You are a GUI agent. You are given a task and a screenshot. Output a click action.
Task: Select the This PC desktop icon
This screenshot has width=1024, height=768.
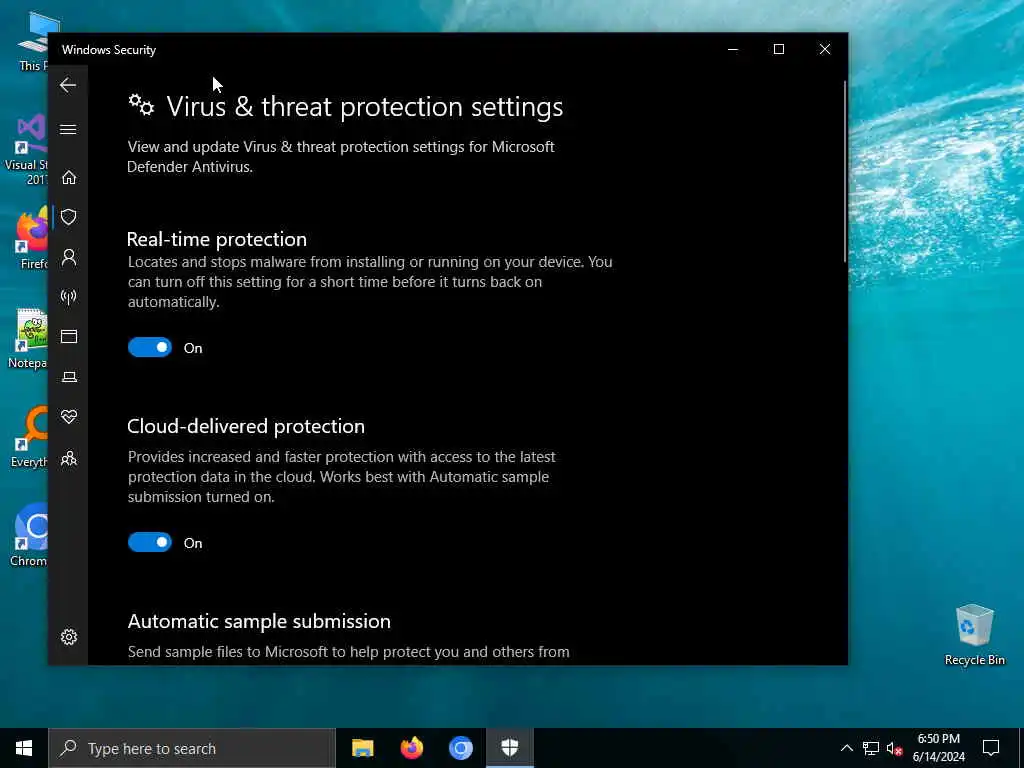[x=33, y=42]
